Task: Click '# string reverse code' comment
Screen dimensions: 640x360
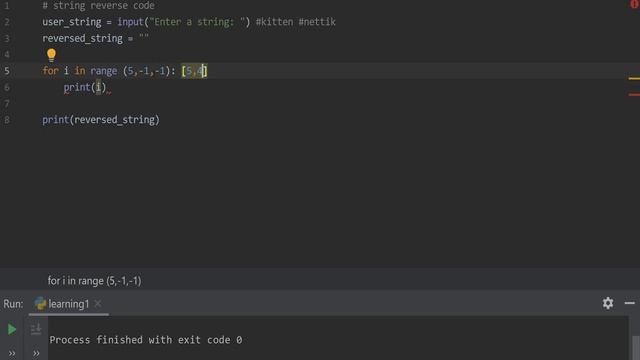Action: pos(98,6)
